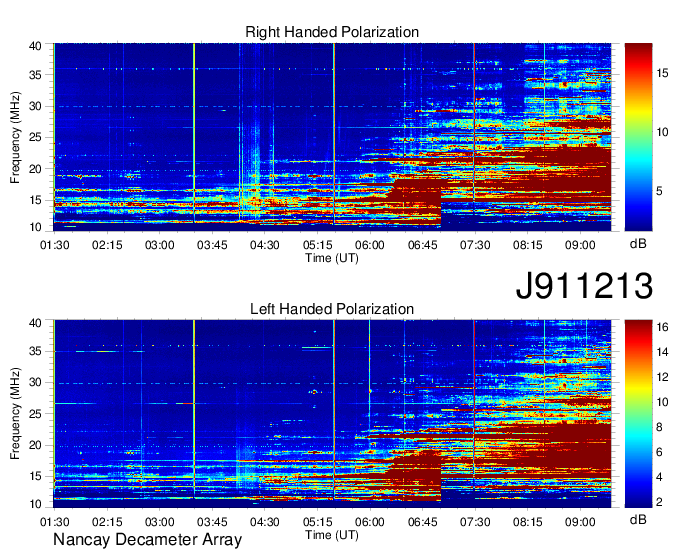Screen dimensions: 680x552
Task: Click "Time (UT)" label under Left Handed plot
Action: 332,535
